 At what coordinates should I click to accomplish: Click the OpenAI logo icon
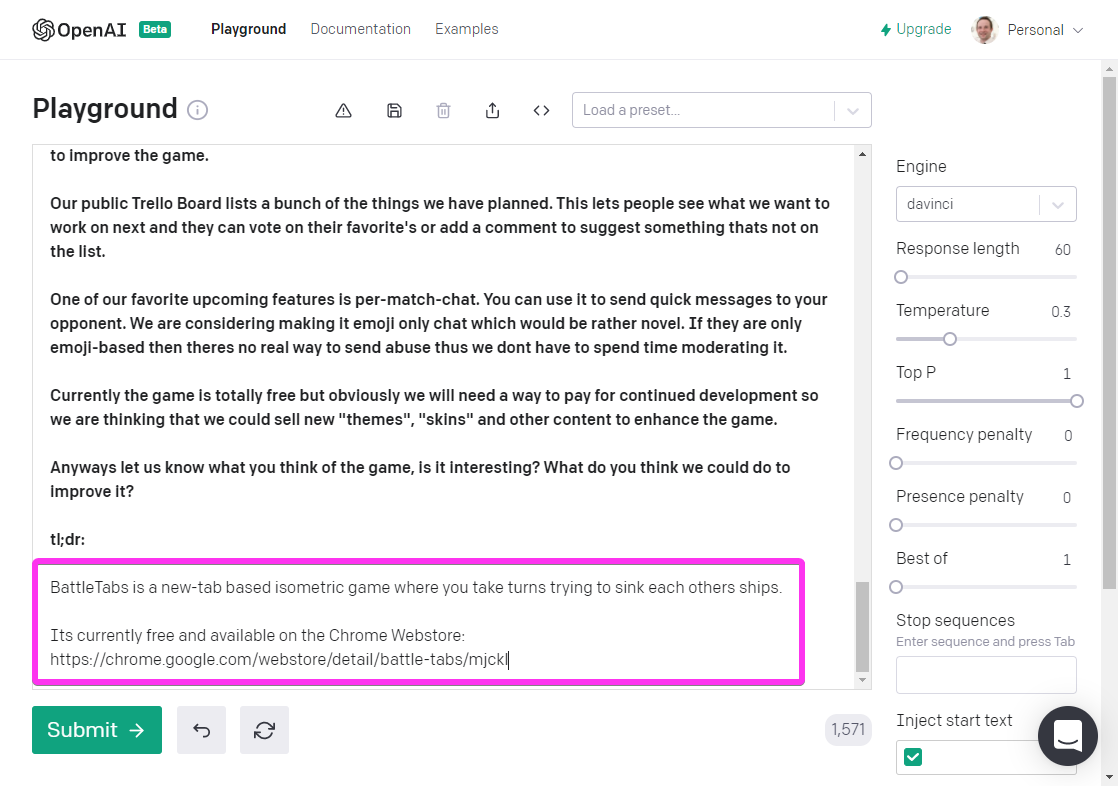click(43, 30)
